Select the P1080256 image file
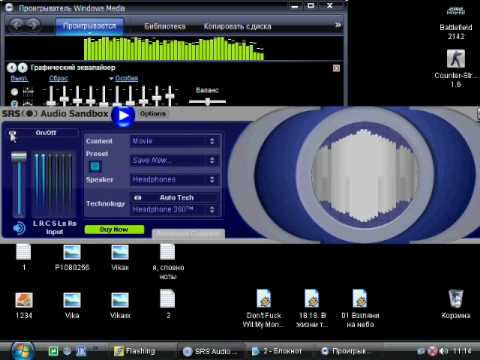The image size is (480, 360). [x=72, y=257]
